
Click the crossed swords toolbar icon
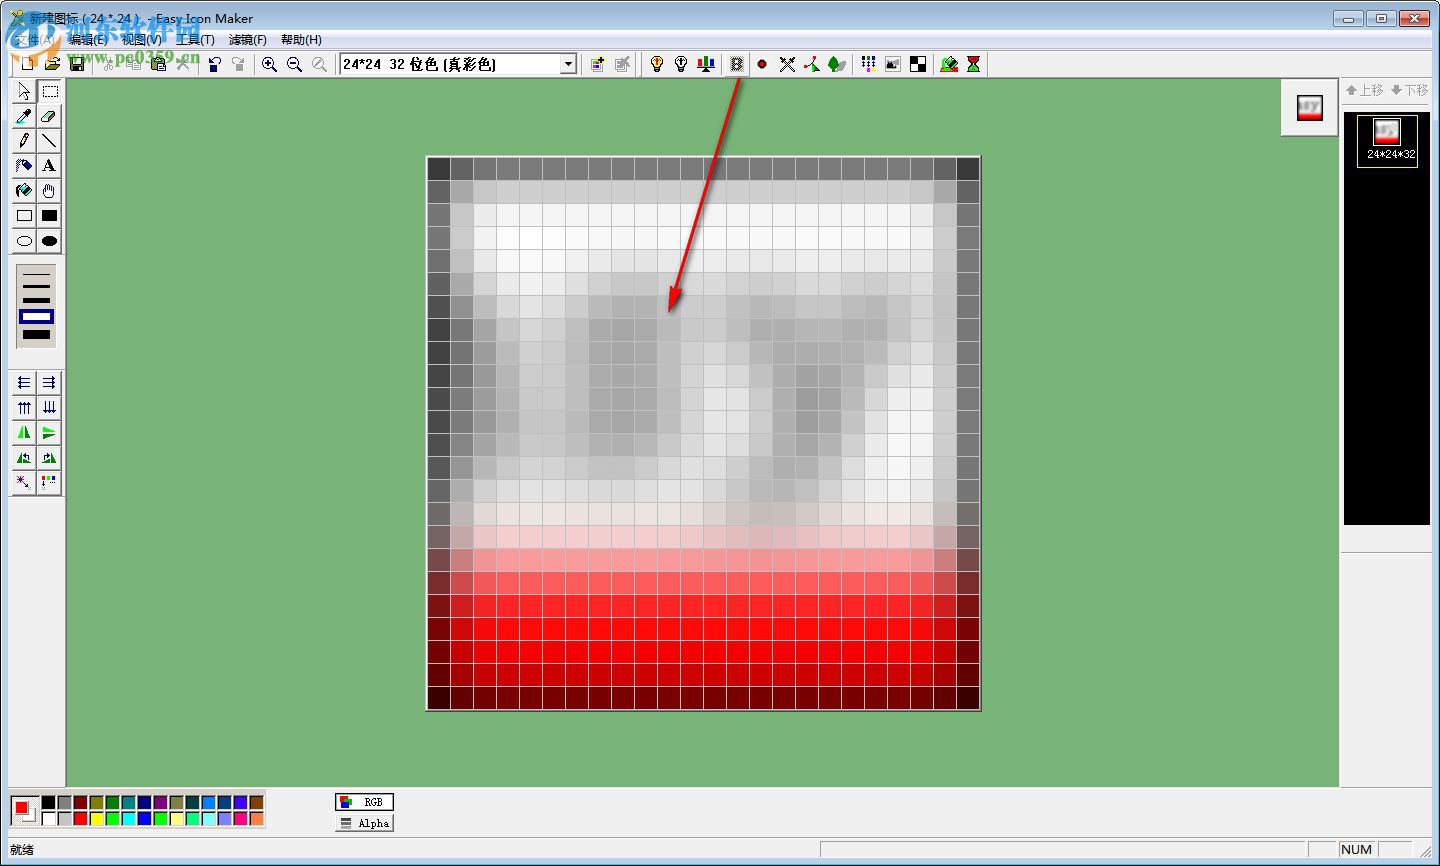(x=787, y=64)
